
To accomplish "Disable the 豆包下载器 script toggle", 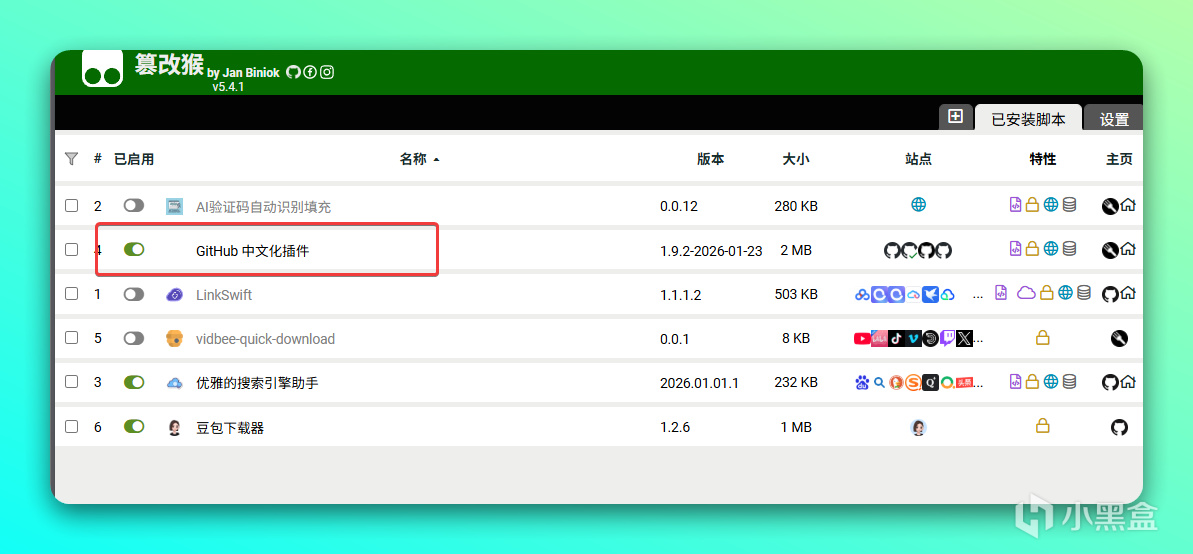I will [x=134, y=427].
